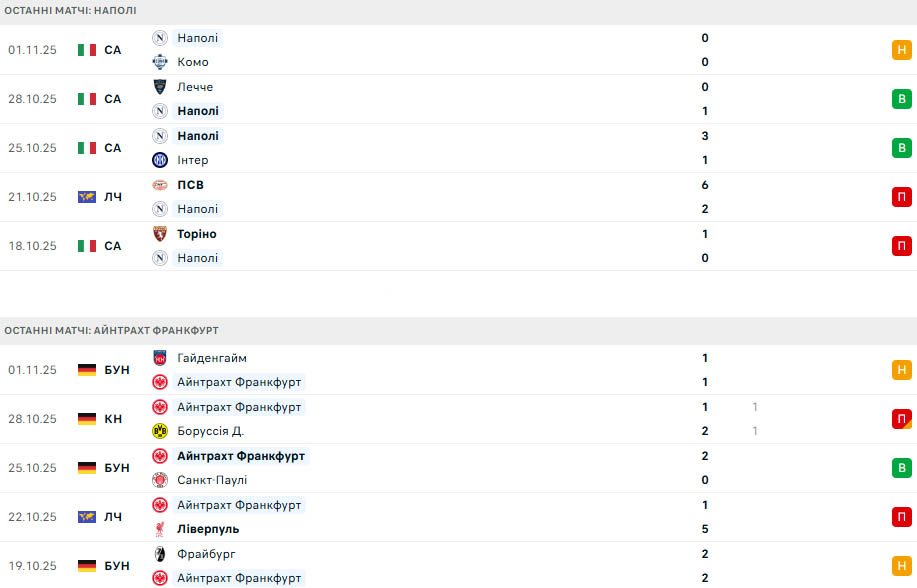
Task: Select the Інтер team name
Action: [x=193, y=160]
